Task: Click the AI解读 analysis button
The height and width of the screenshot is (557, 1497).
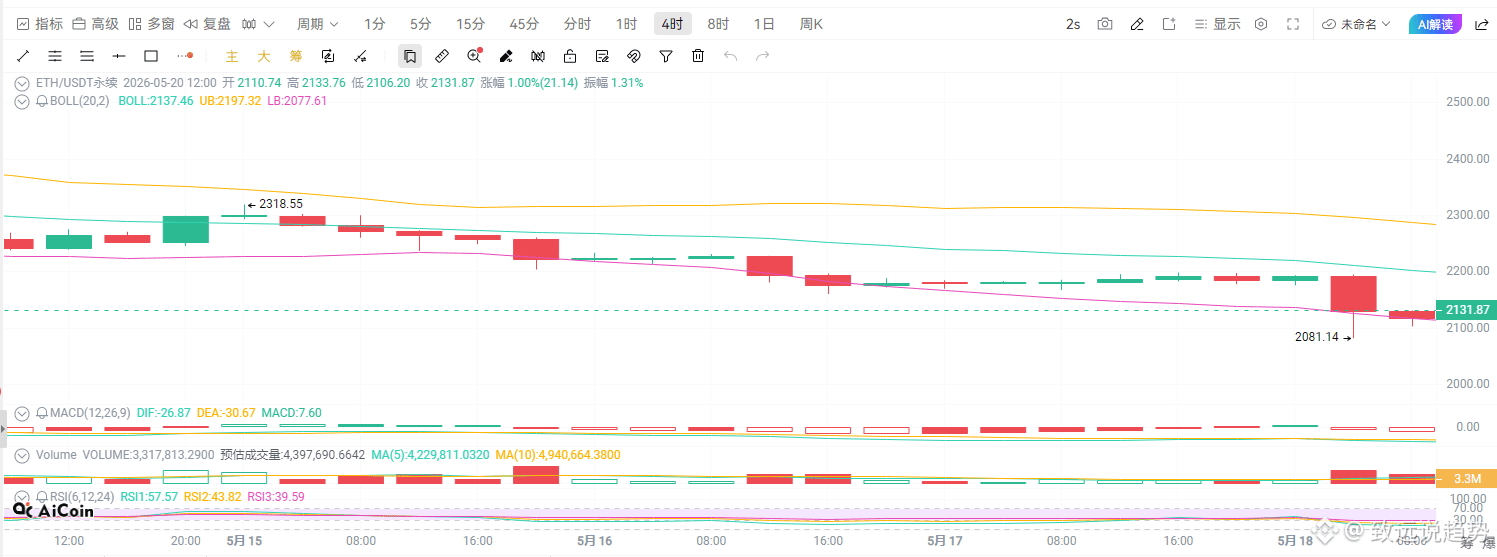Action: coord(1435,24)
